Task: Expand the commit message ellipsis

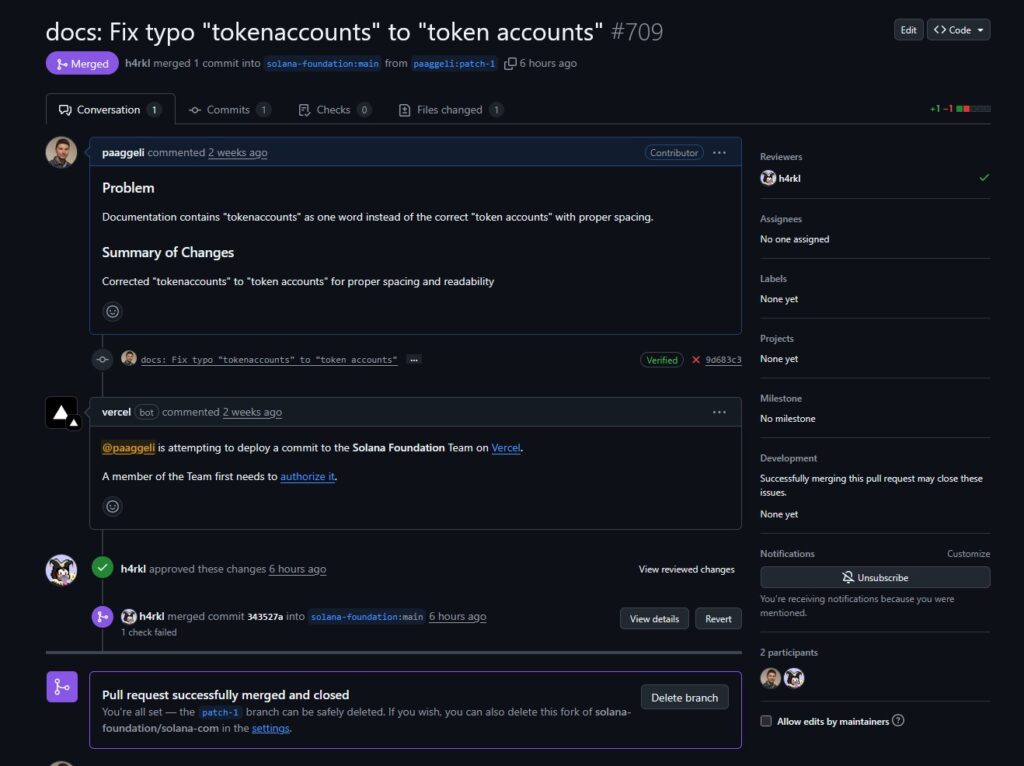Action: 414,360
